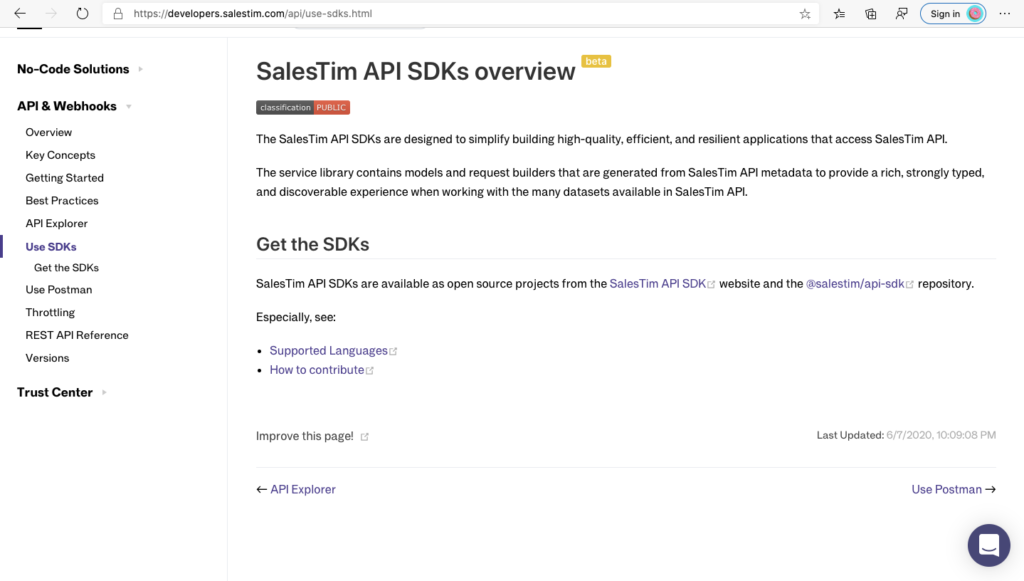Open the browser settings ellipsis menu
This screenshot has height=581, width=1024.
click(1004, 14)
